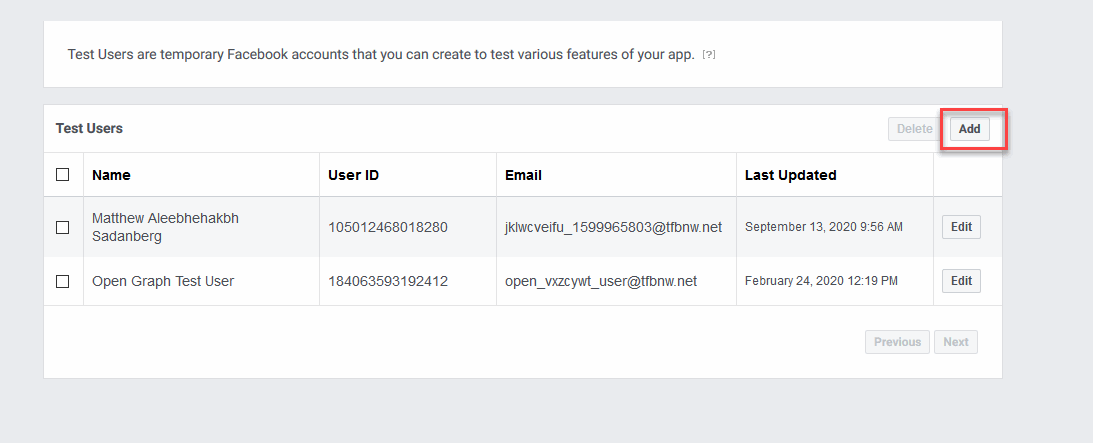Select the Open Graph Test User checkbox
This screenshot has height=443, width=1093.
tap(63, 281)
